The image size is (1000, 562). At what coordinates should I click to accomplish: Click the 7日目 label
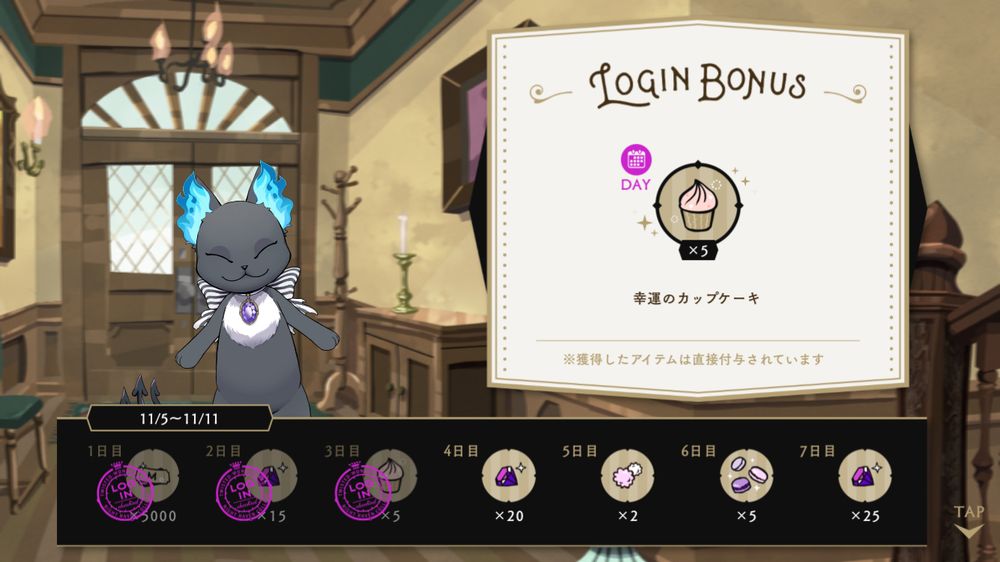[818, 451]
